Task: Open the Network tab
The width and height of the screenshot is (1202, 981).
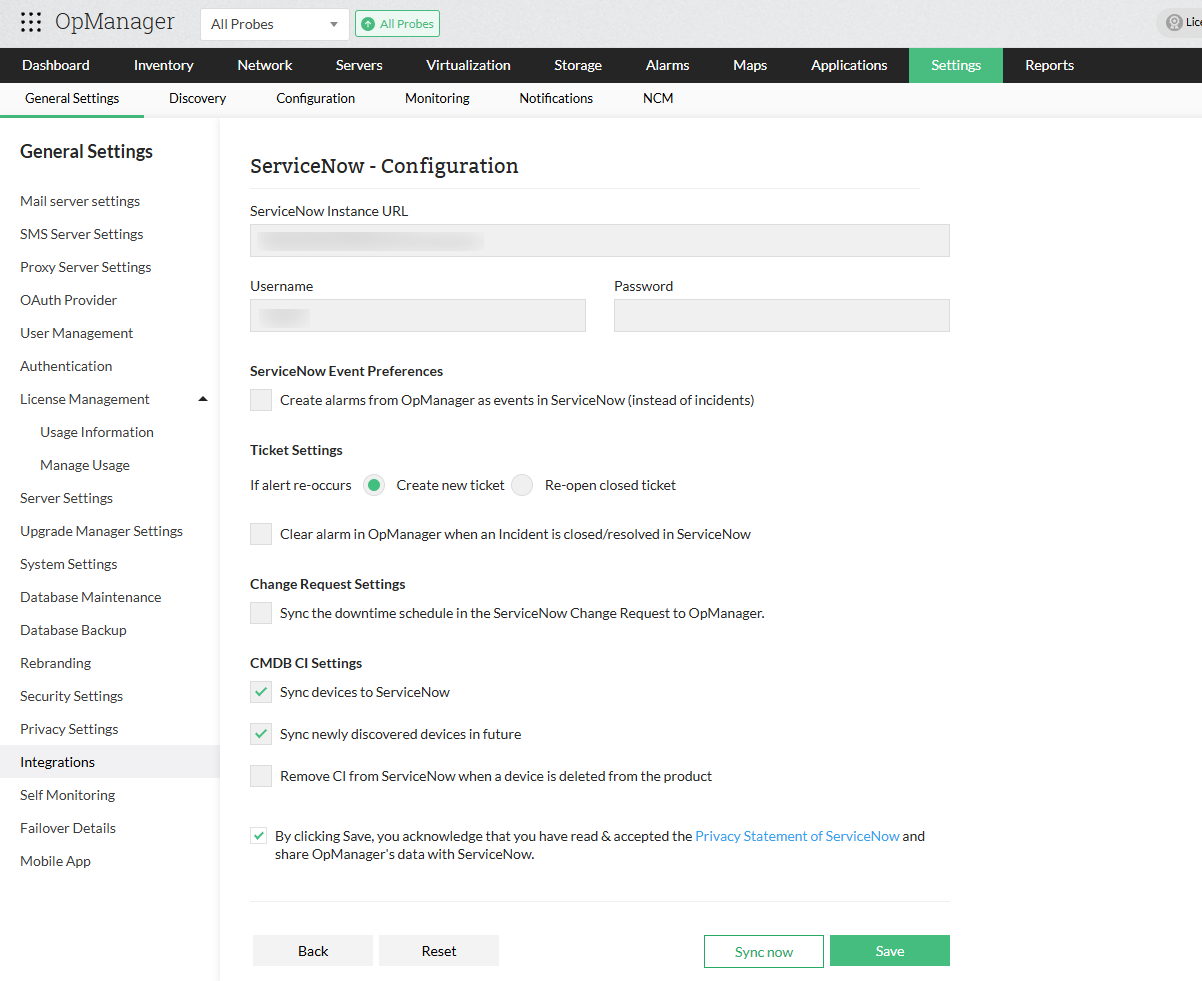Action: click(x=265, y=65)
